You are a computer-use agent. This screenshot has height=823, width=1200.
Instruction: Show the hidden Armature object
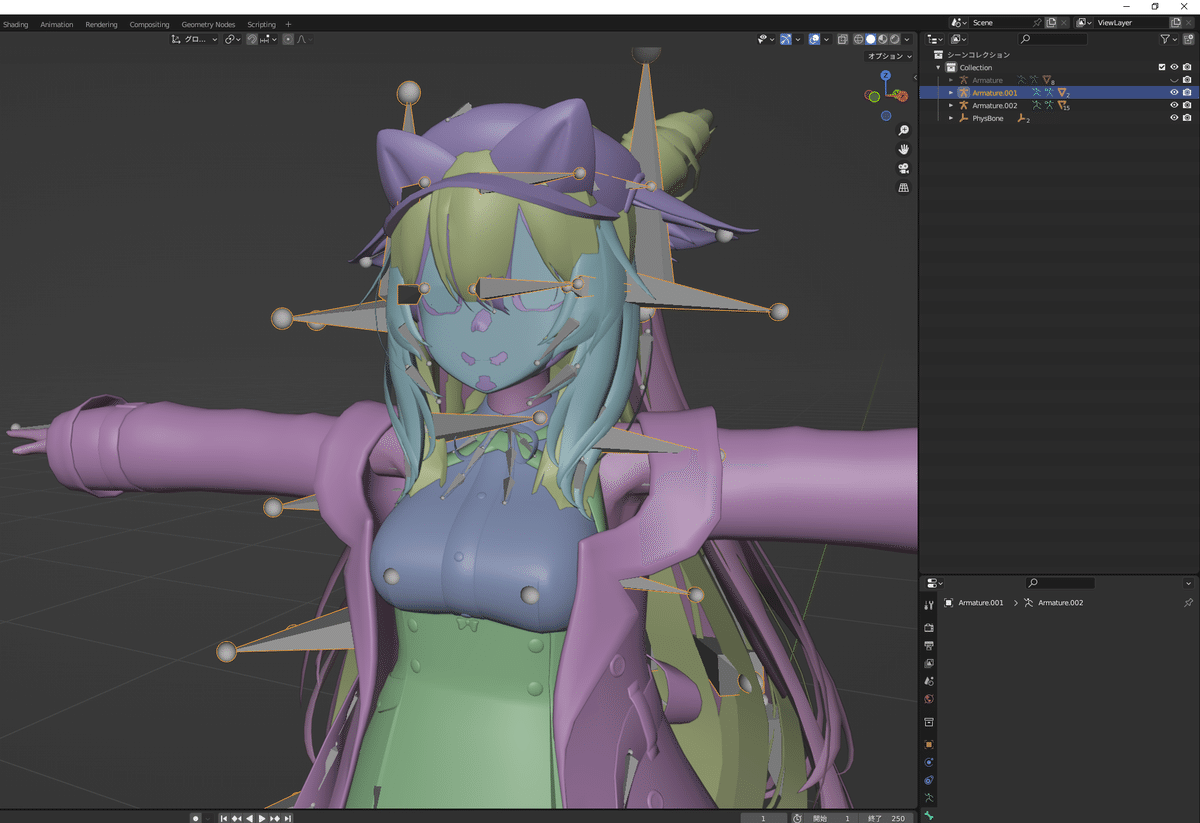point(1174,80)
